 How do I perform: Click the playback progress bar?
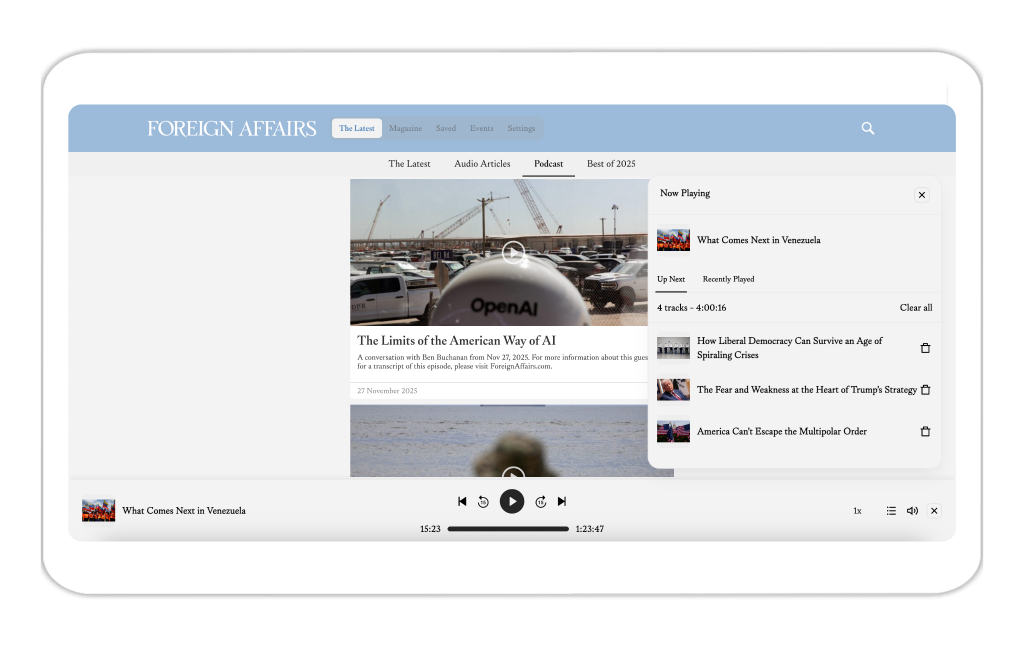pos(508,529)
